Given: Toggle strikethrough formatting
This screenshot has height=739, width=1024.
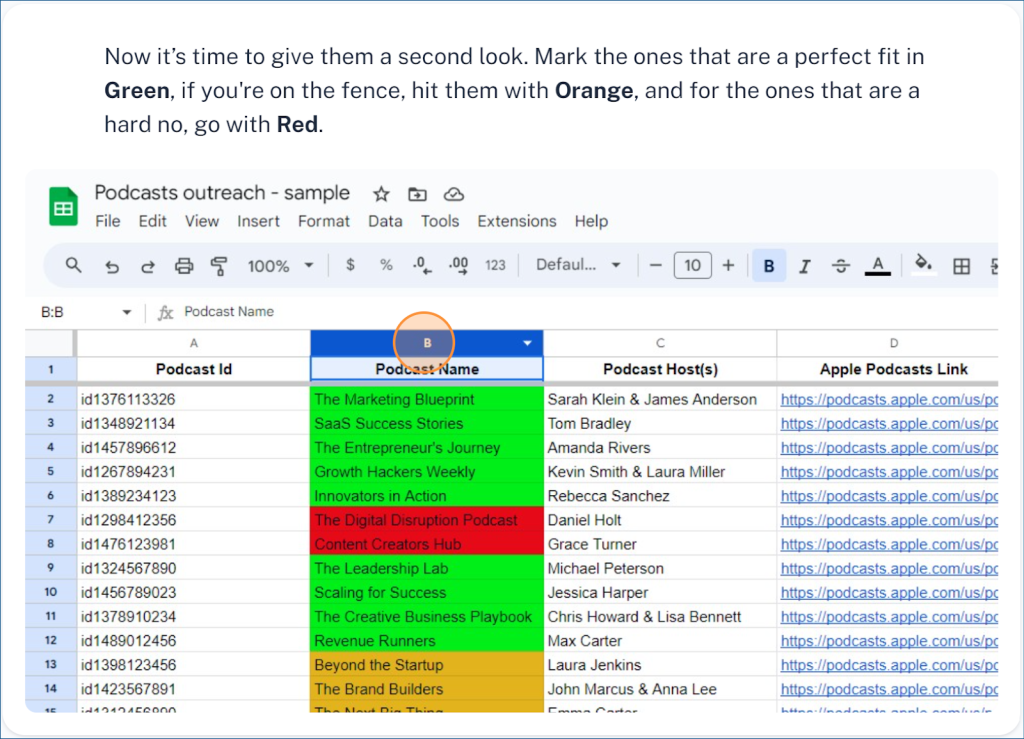Looking at the screenshot, I should tap(840, 266).
